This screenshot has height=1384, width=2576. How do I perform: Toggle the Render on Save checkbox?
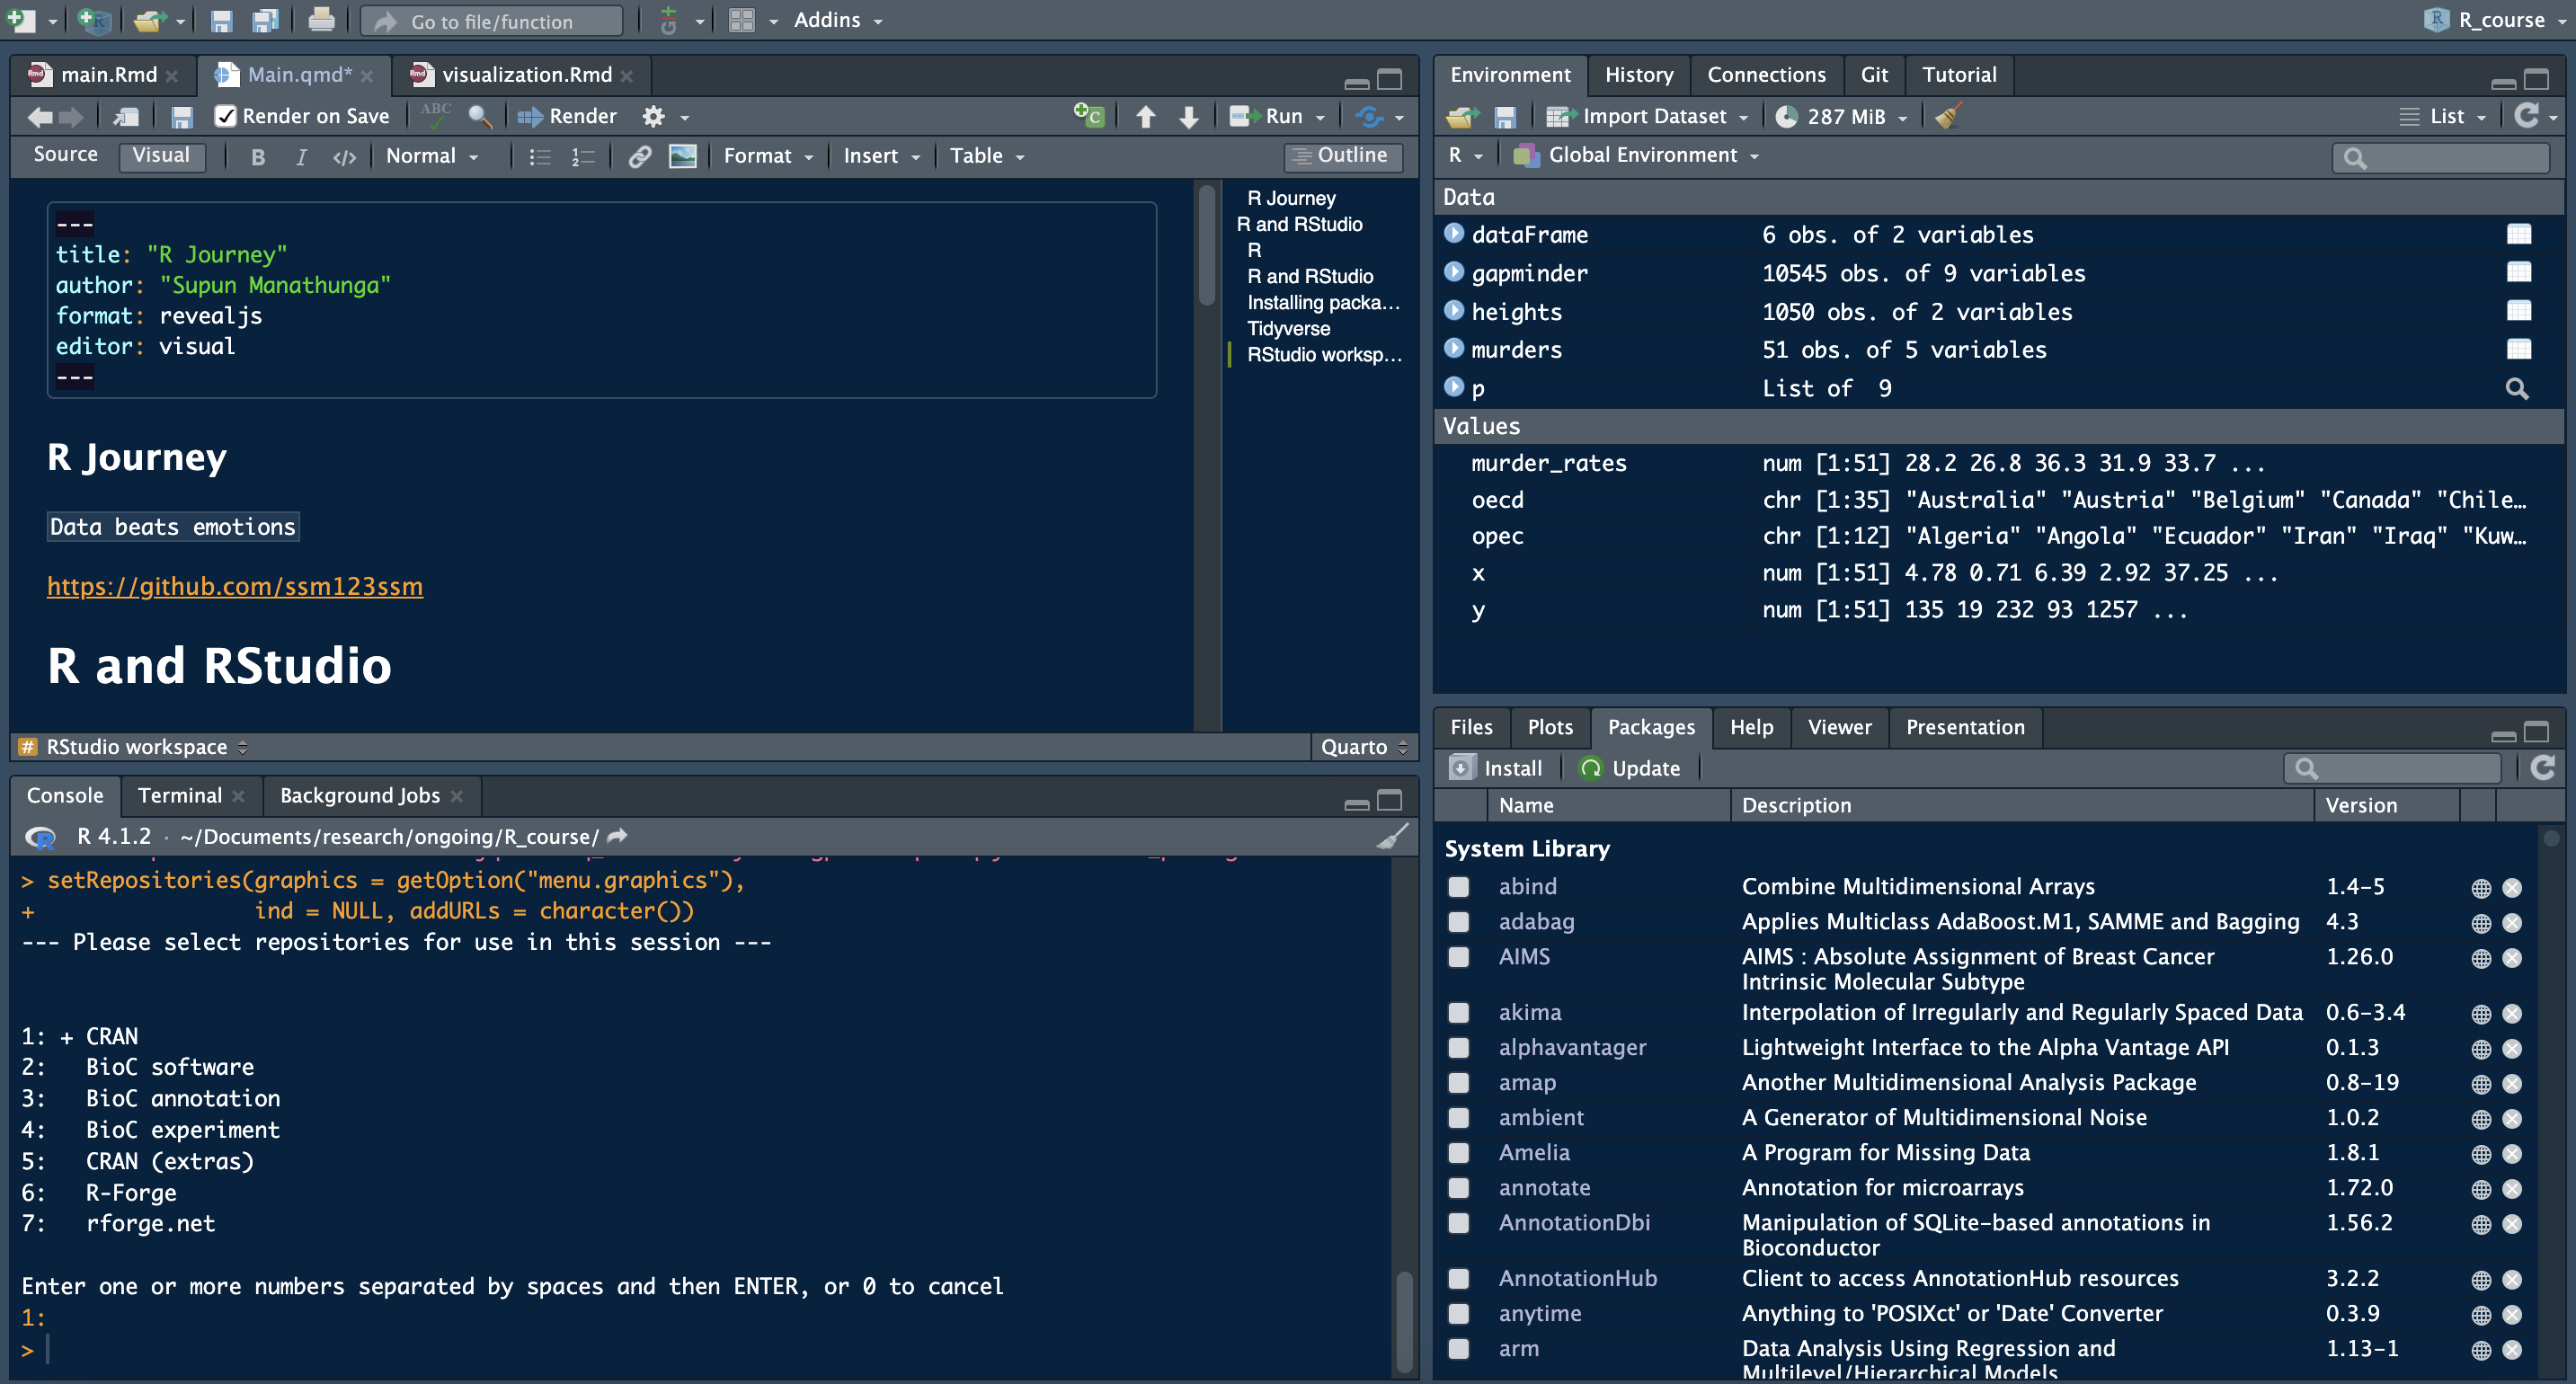[x=226, y=116]
